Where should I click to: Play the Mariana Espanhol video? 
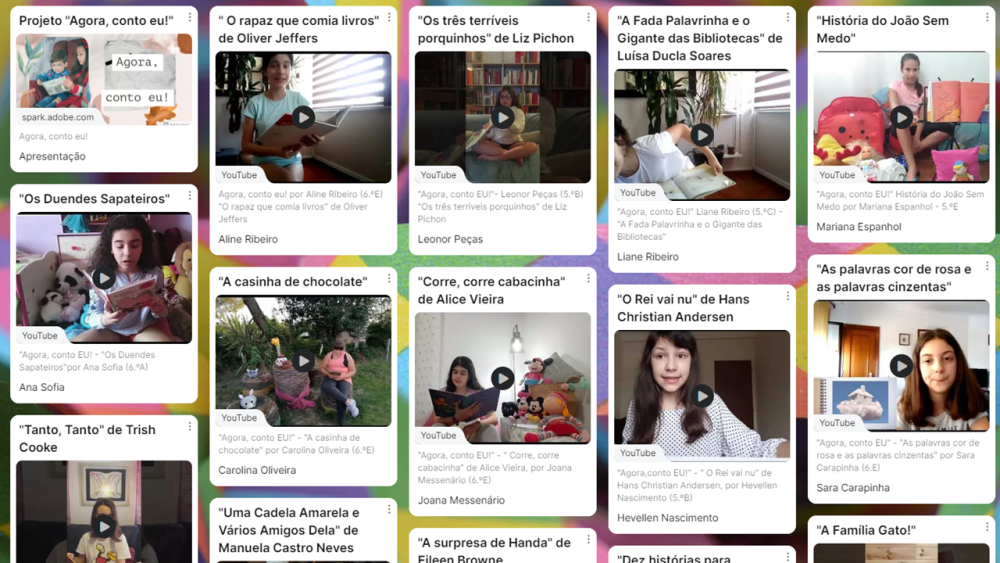point(901,117)
